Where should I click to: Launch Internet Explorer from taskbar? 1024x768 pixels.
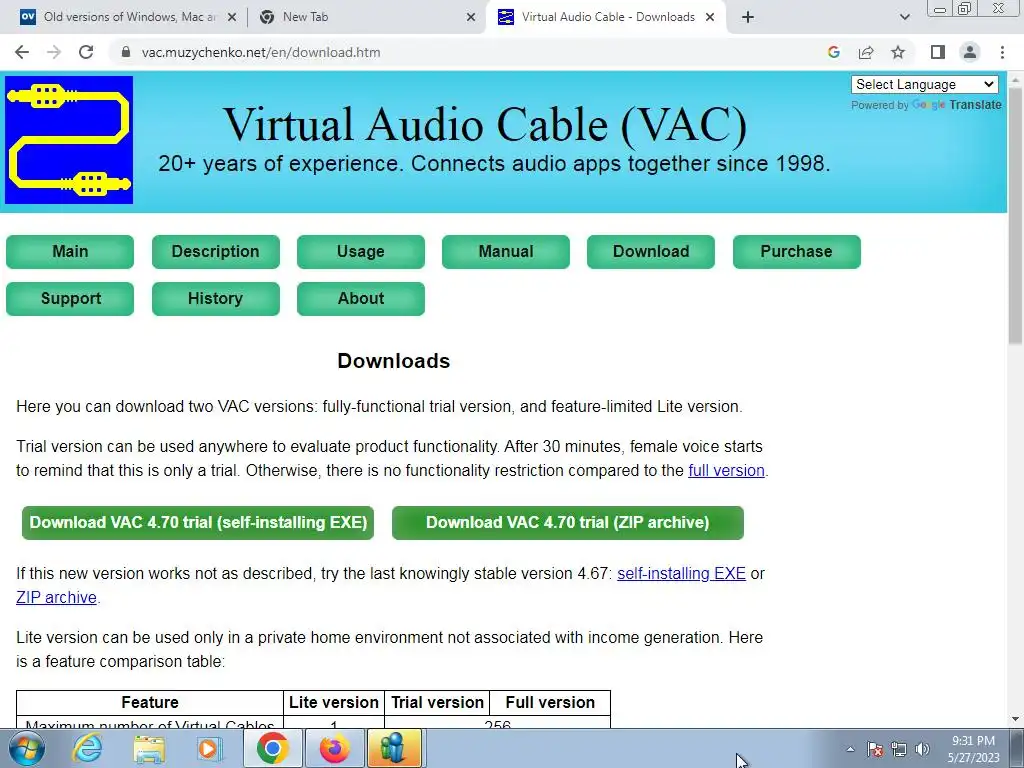pos(88,748)
